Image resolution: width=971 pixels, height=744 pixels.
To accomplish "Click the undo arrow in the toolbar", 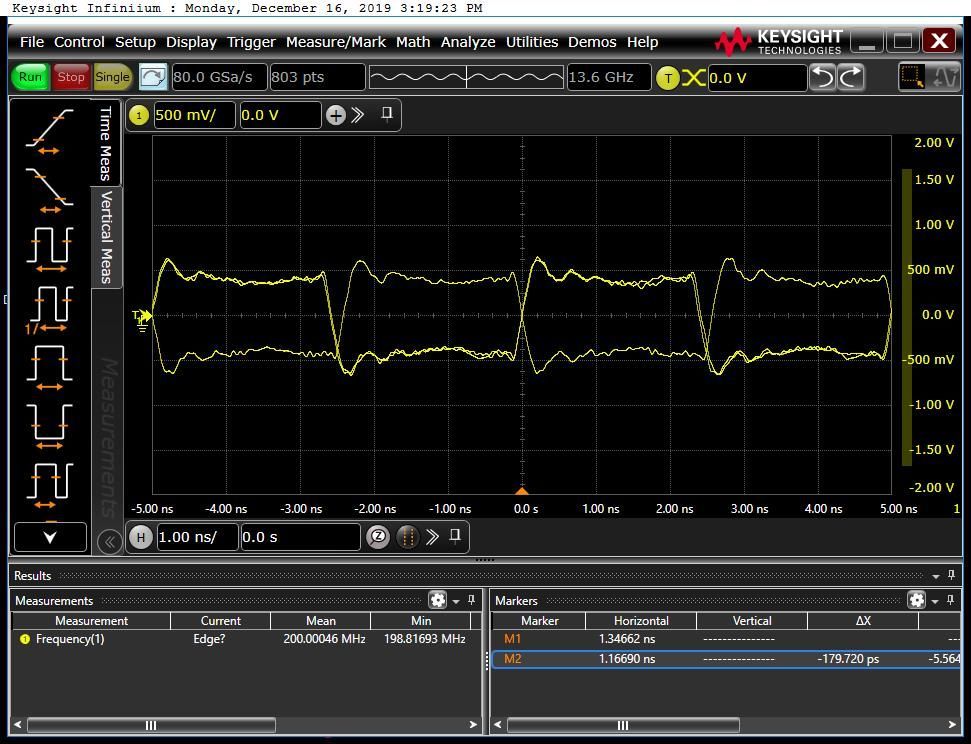I will tap(822, 77).
